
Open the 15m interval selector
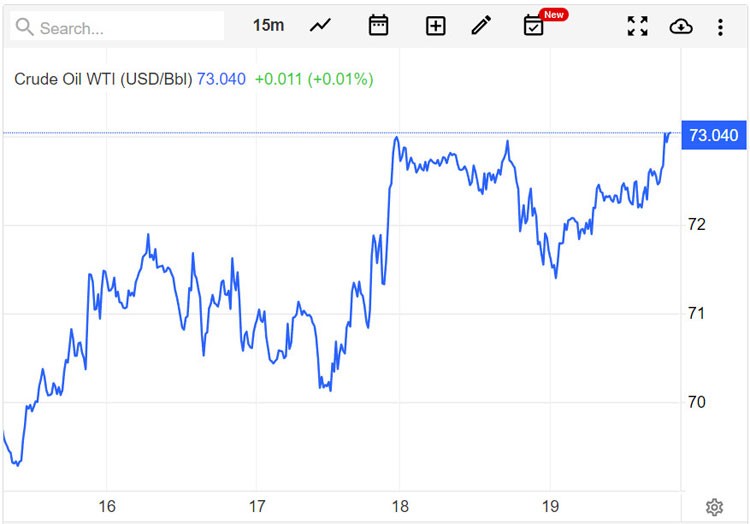(268, 25)
